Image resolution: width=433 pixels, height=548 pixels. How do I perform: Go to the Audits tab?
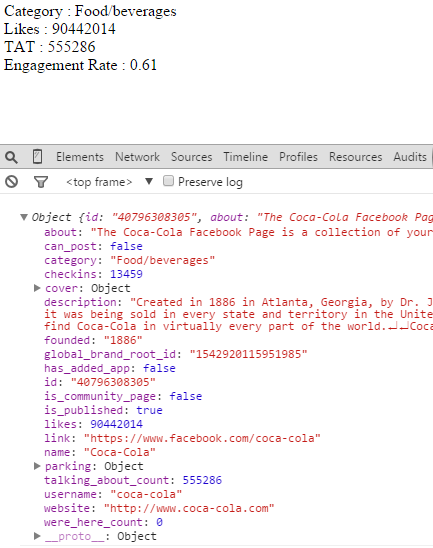tap(410, 157)
